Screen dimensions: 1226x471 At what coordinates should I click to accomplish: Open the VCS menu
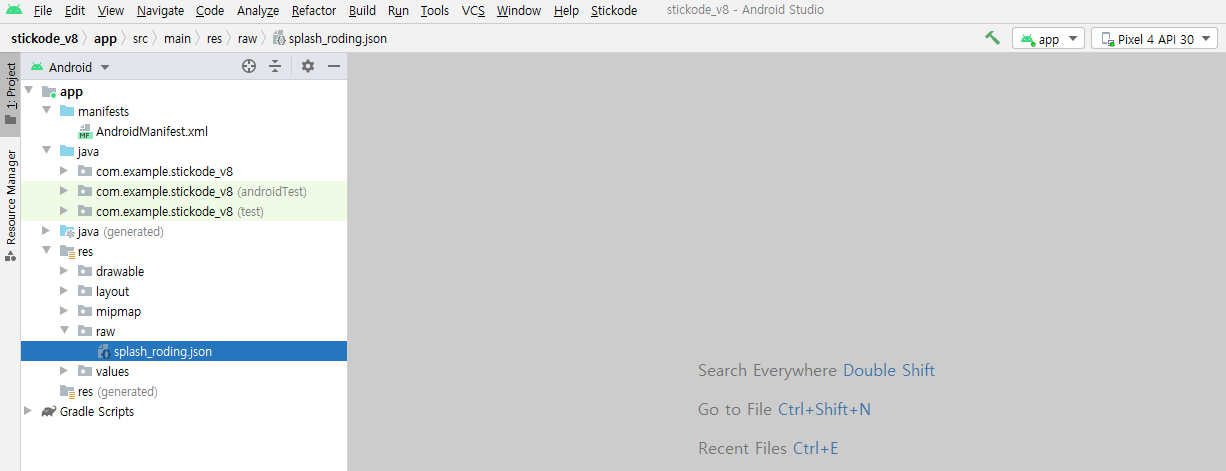473,10
